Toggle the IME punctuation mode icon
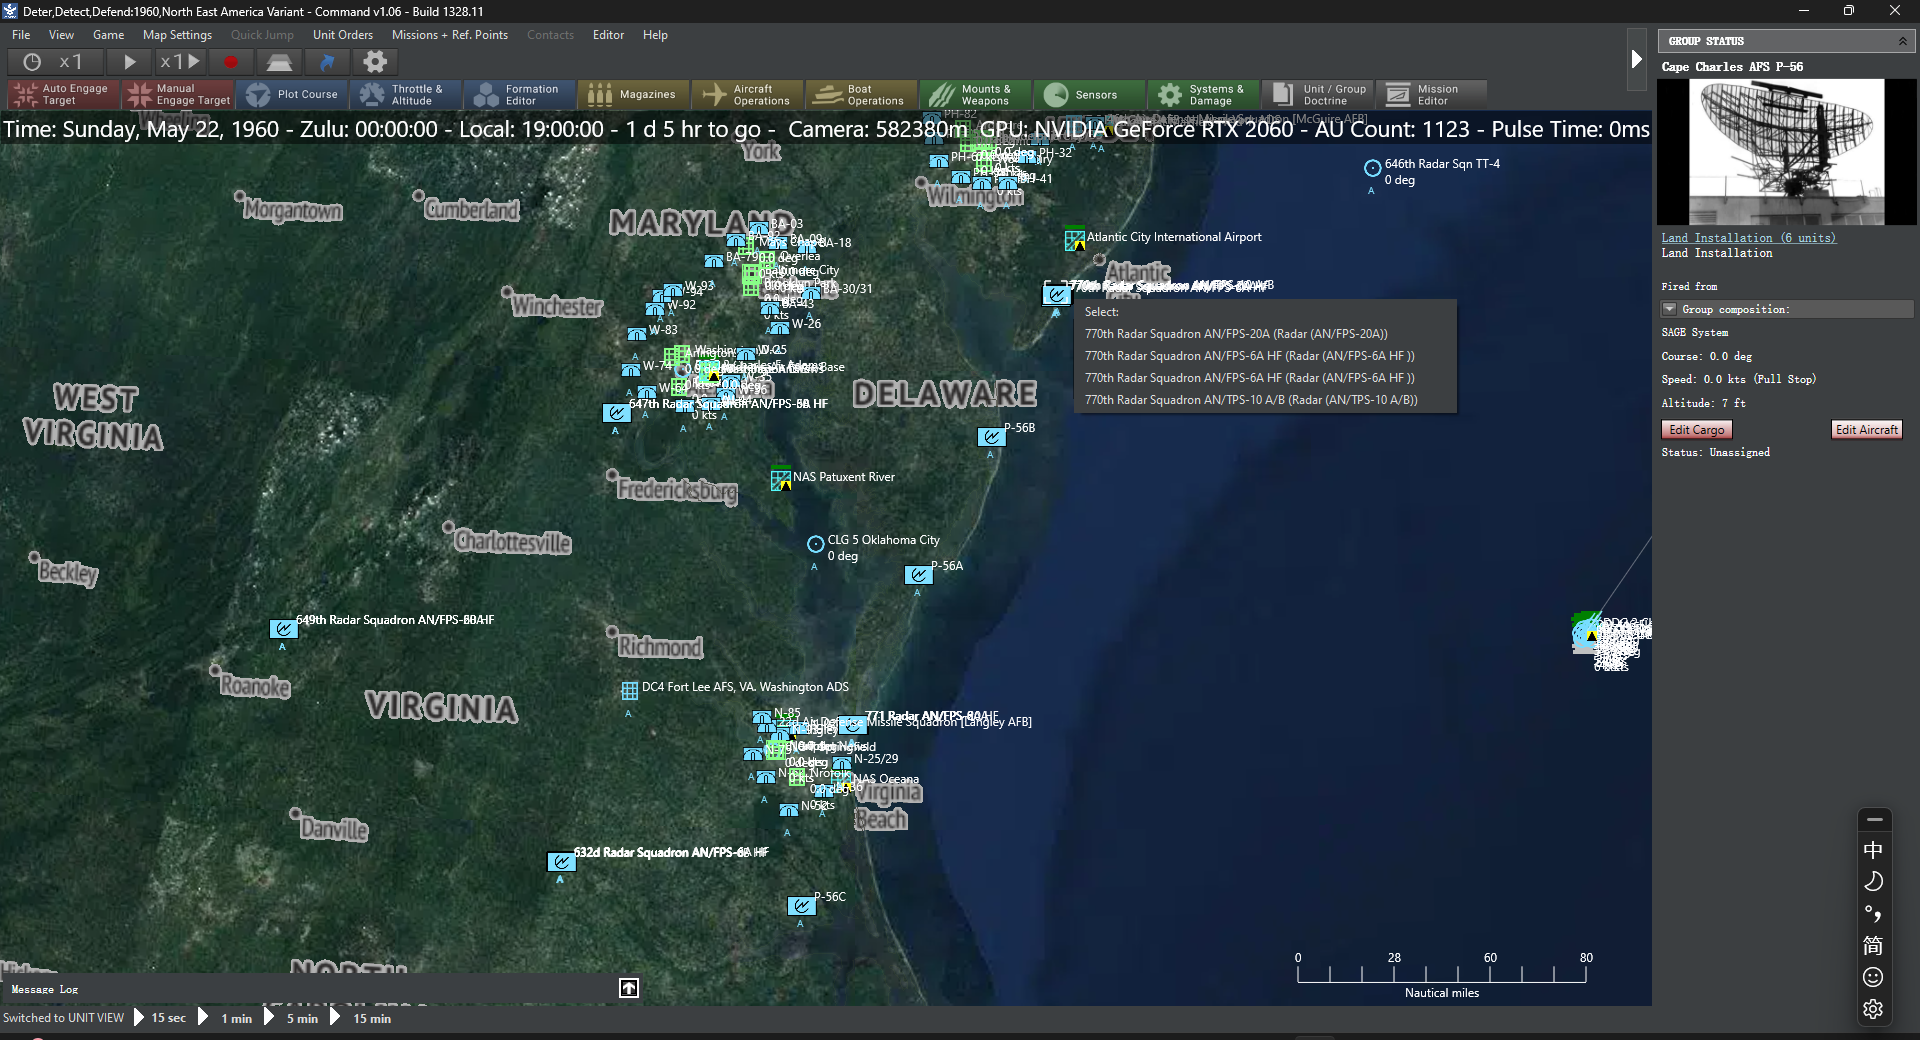 pyautogui.click(x=1873, y=913)
